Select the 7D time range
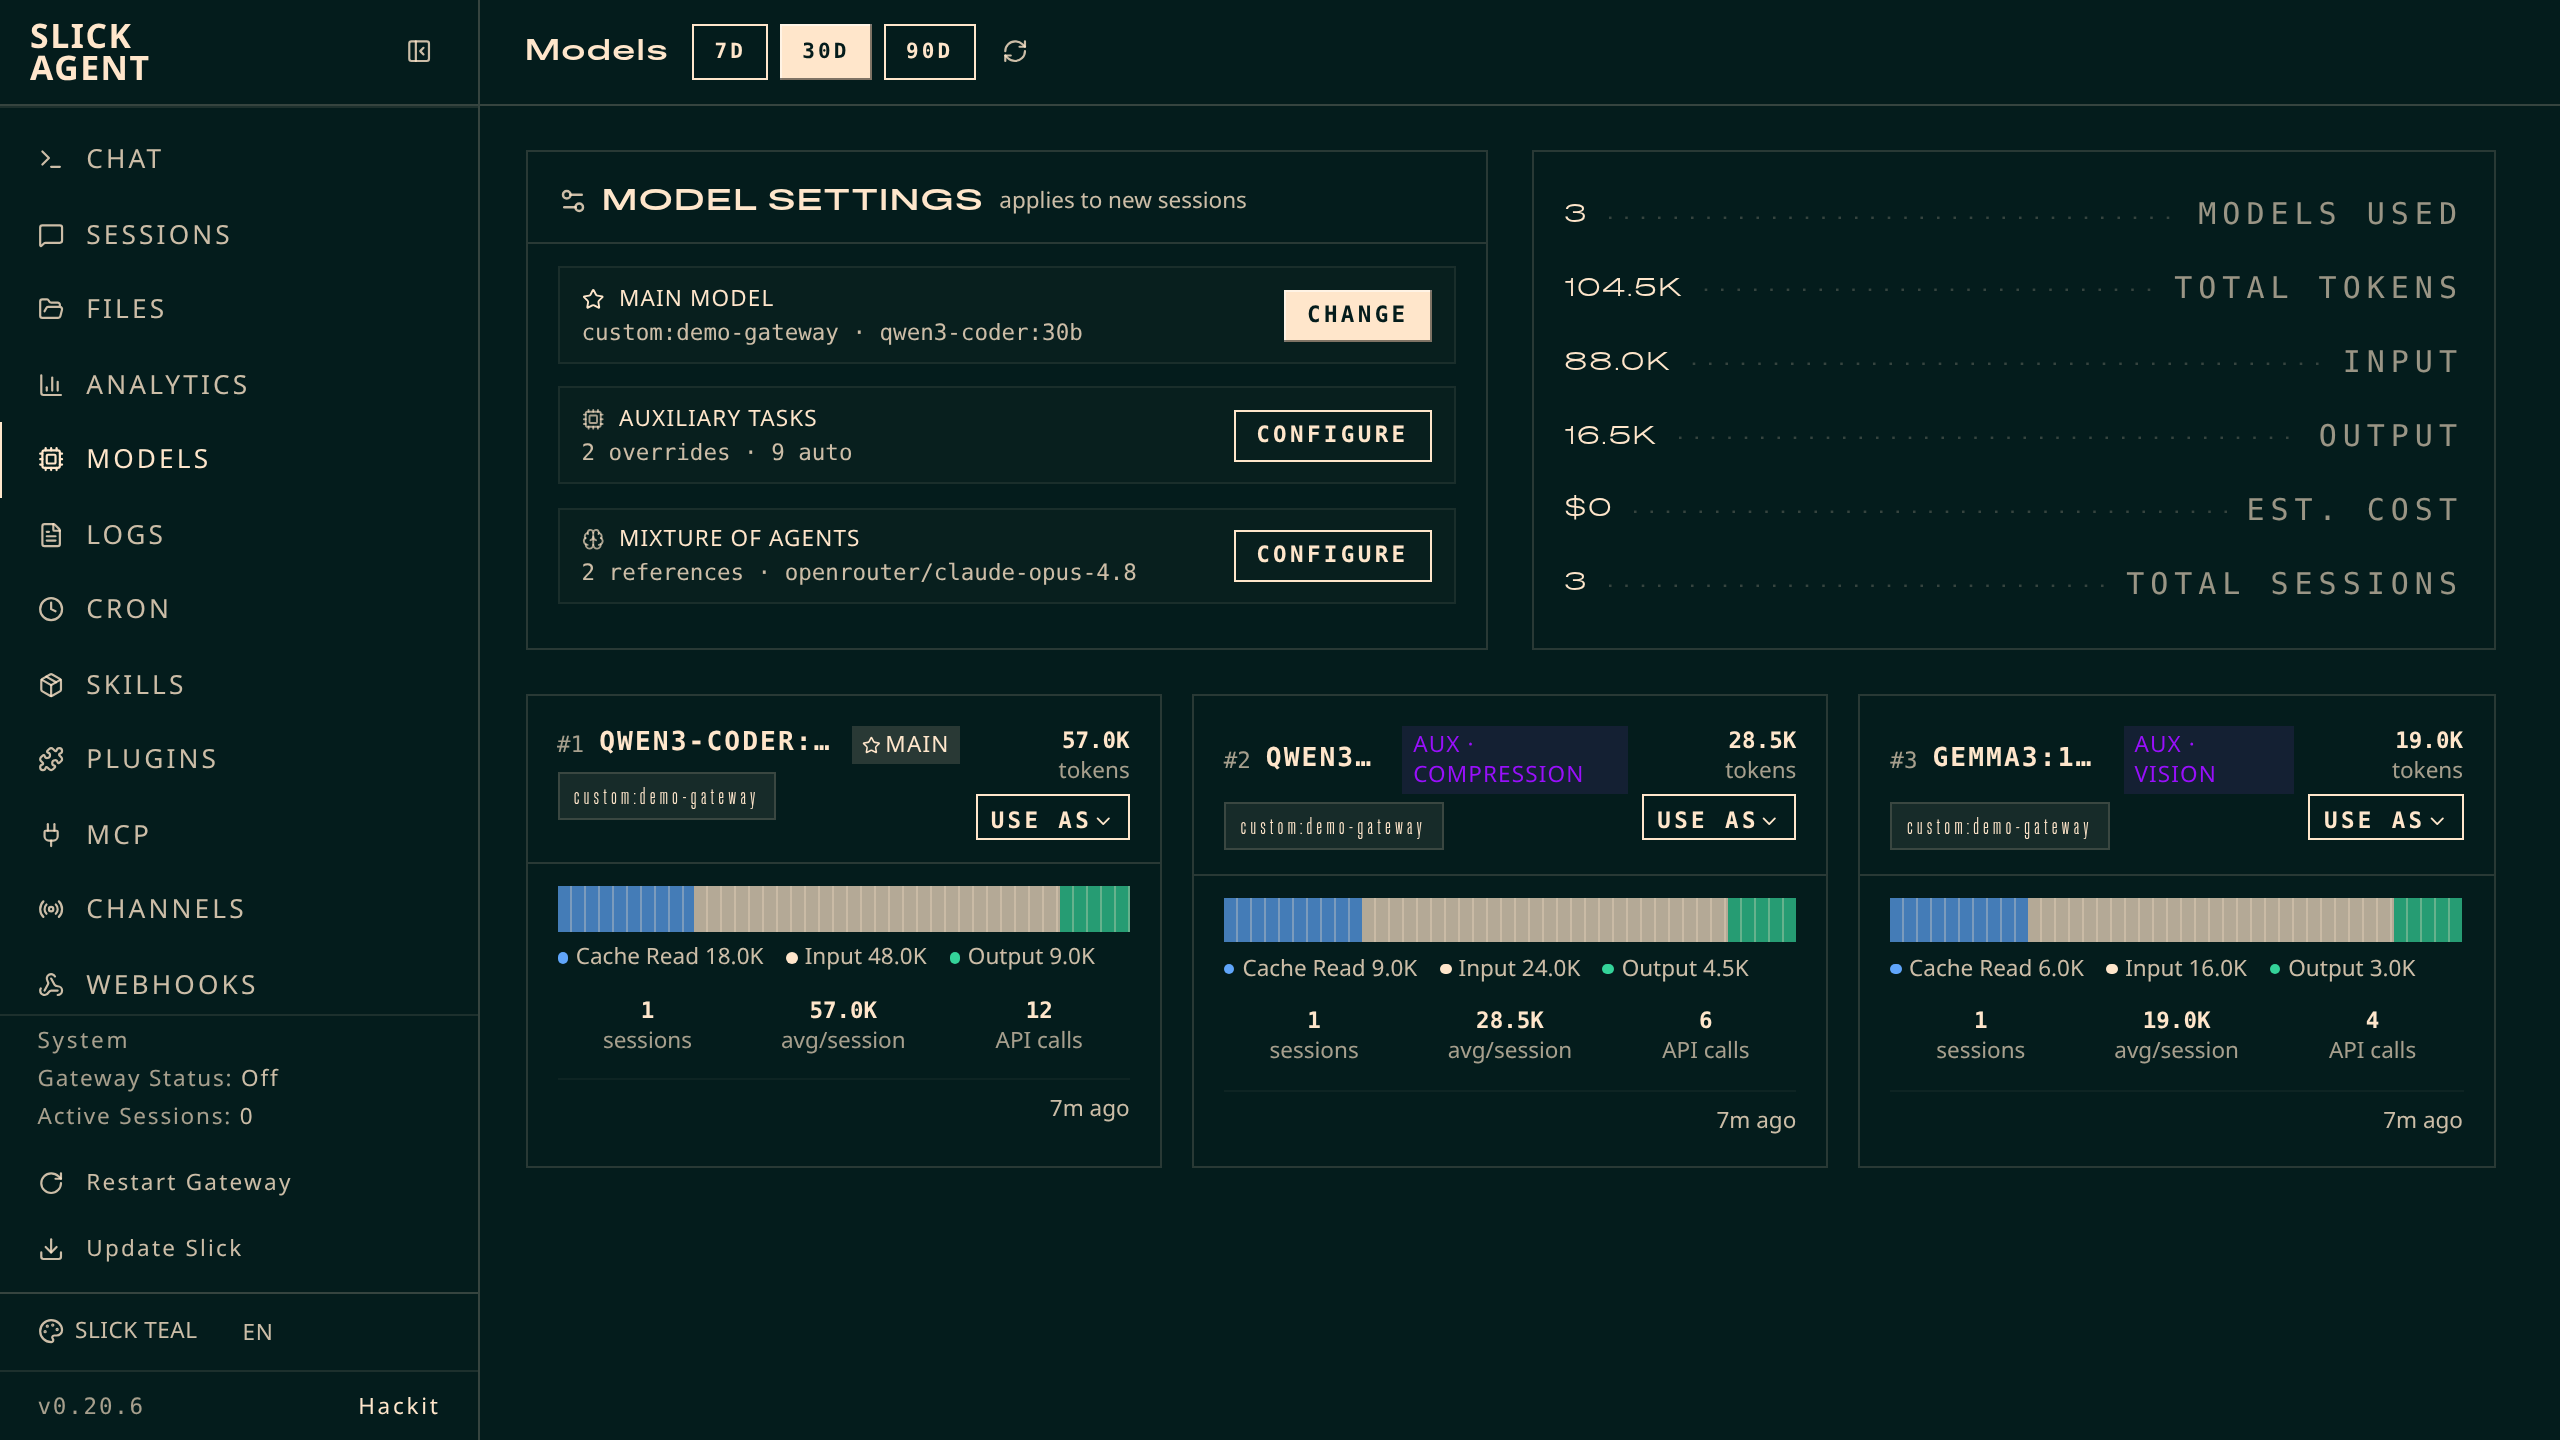 pyautogui.click(x=730, y=52)
